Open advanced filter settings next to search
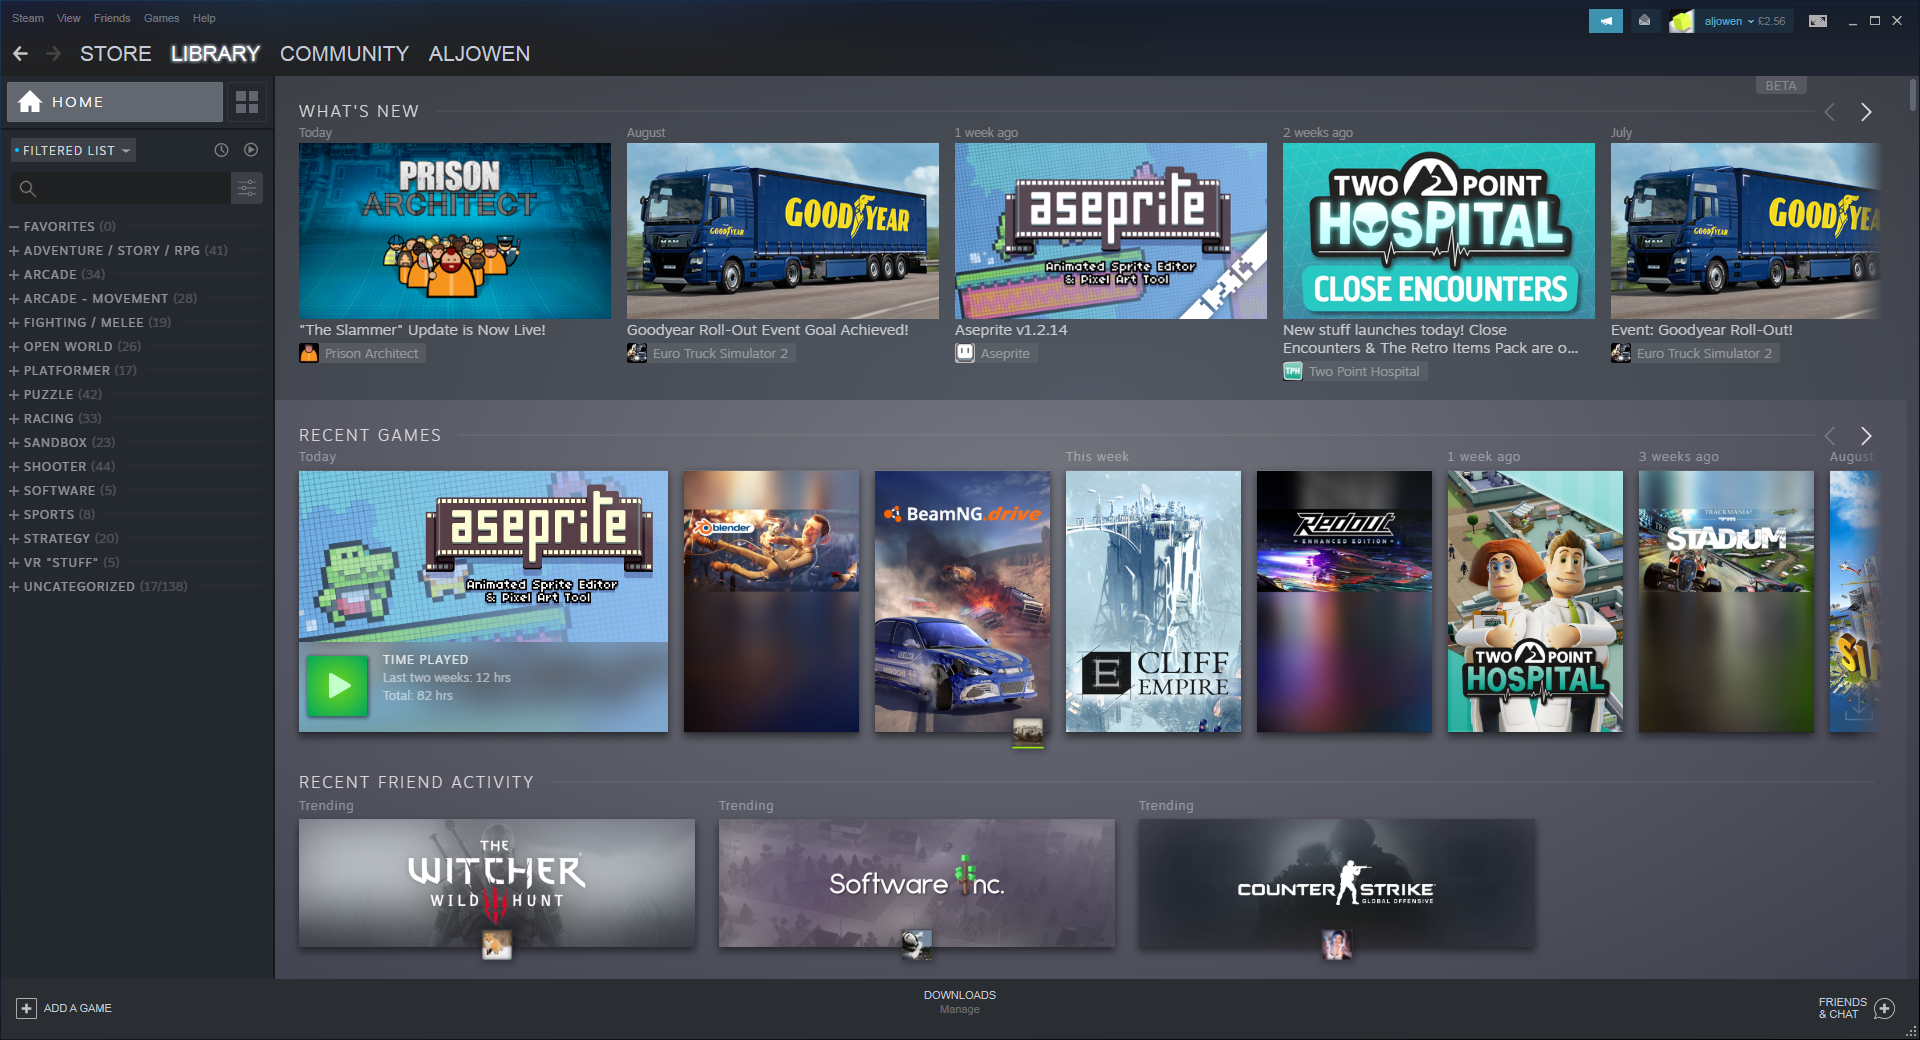The image size is (1920, 1040). click(x=247, y=188)
